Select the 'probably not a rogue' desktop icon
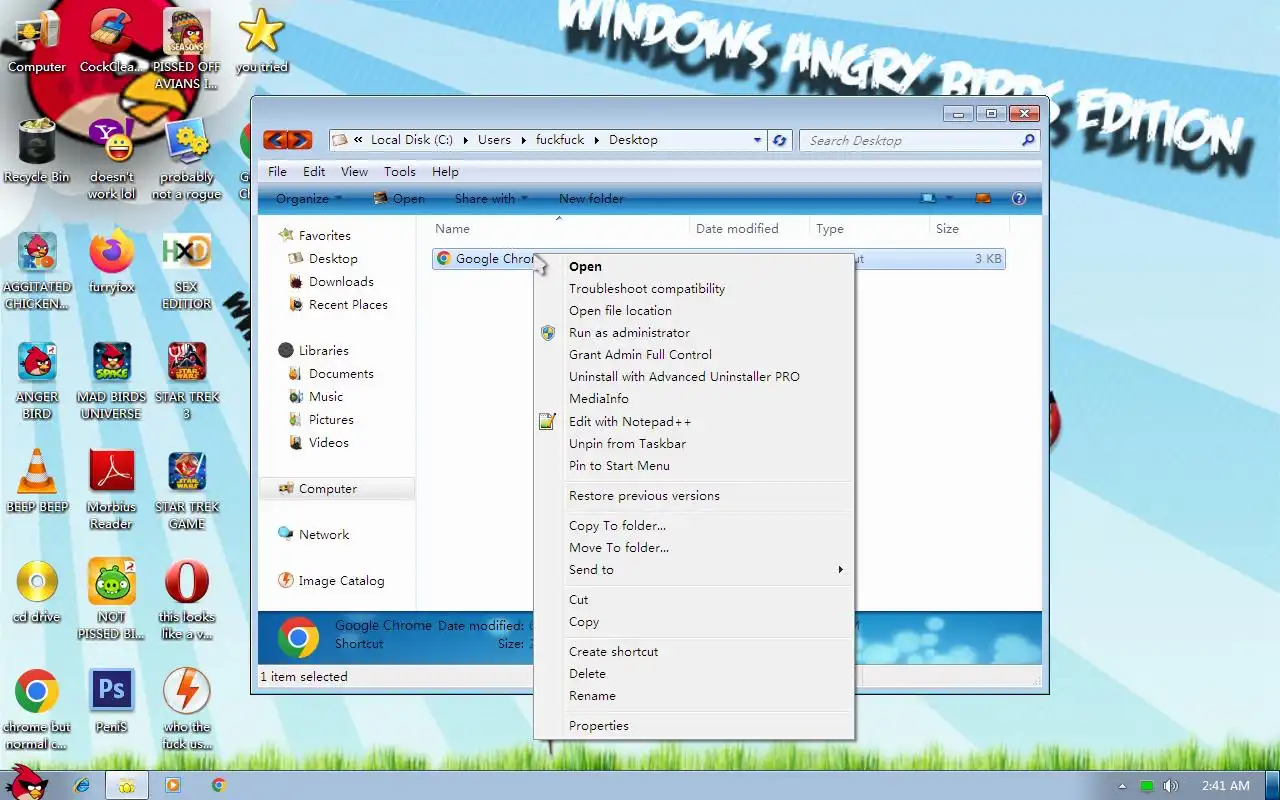The image size is (1280, 800). point(186,158)
